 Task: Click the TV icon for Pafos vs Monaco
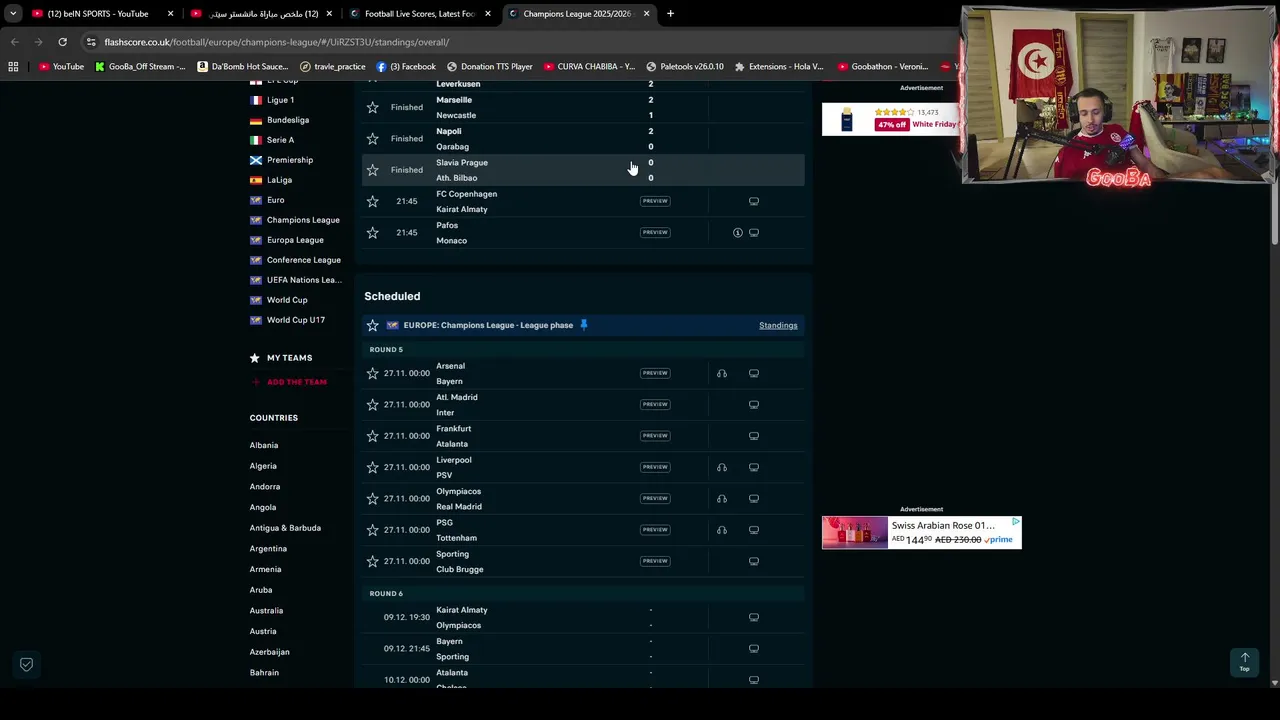pos(754,232)
